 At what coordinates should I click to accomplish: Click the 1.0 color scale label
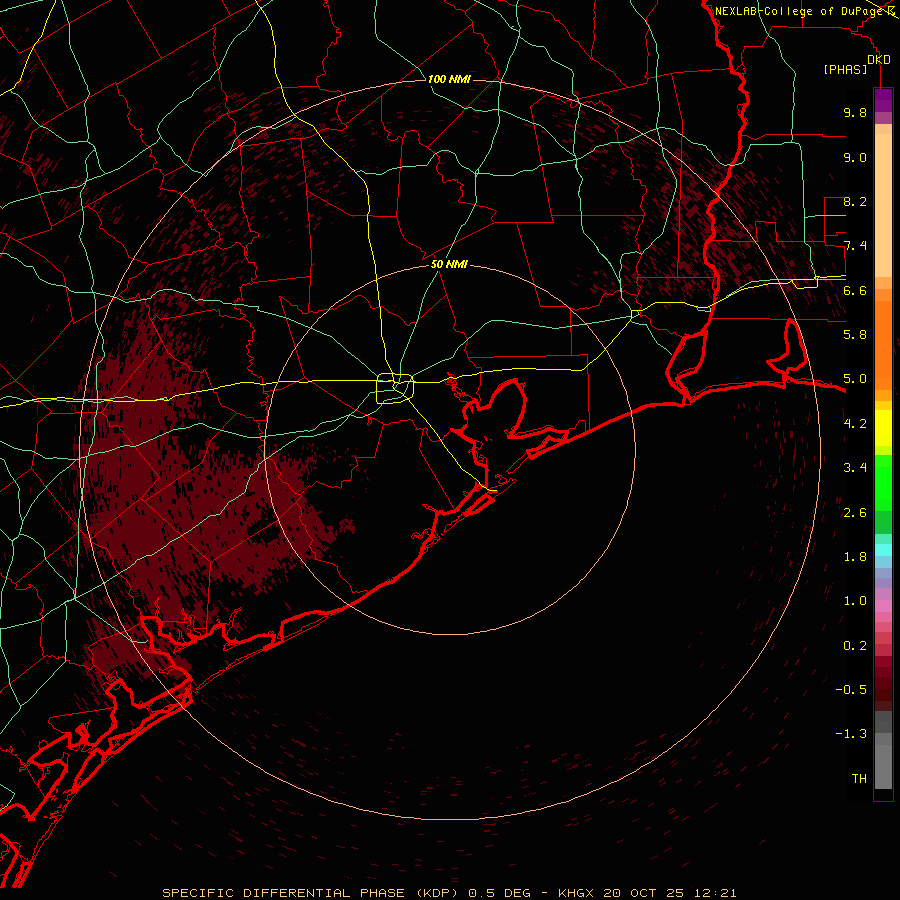point(855,601)
